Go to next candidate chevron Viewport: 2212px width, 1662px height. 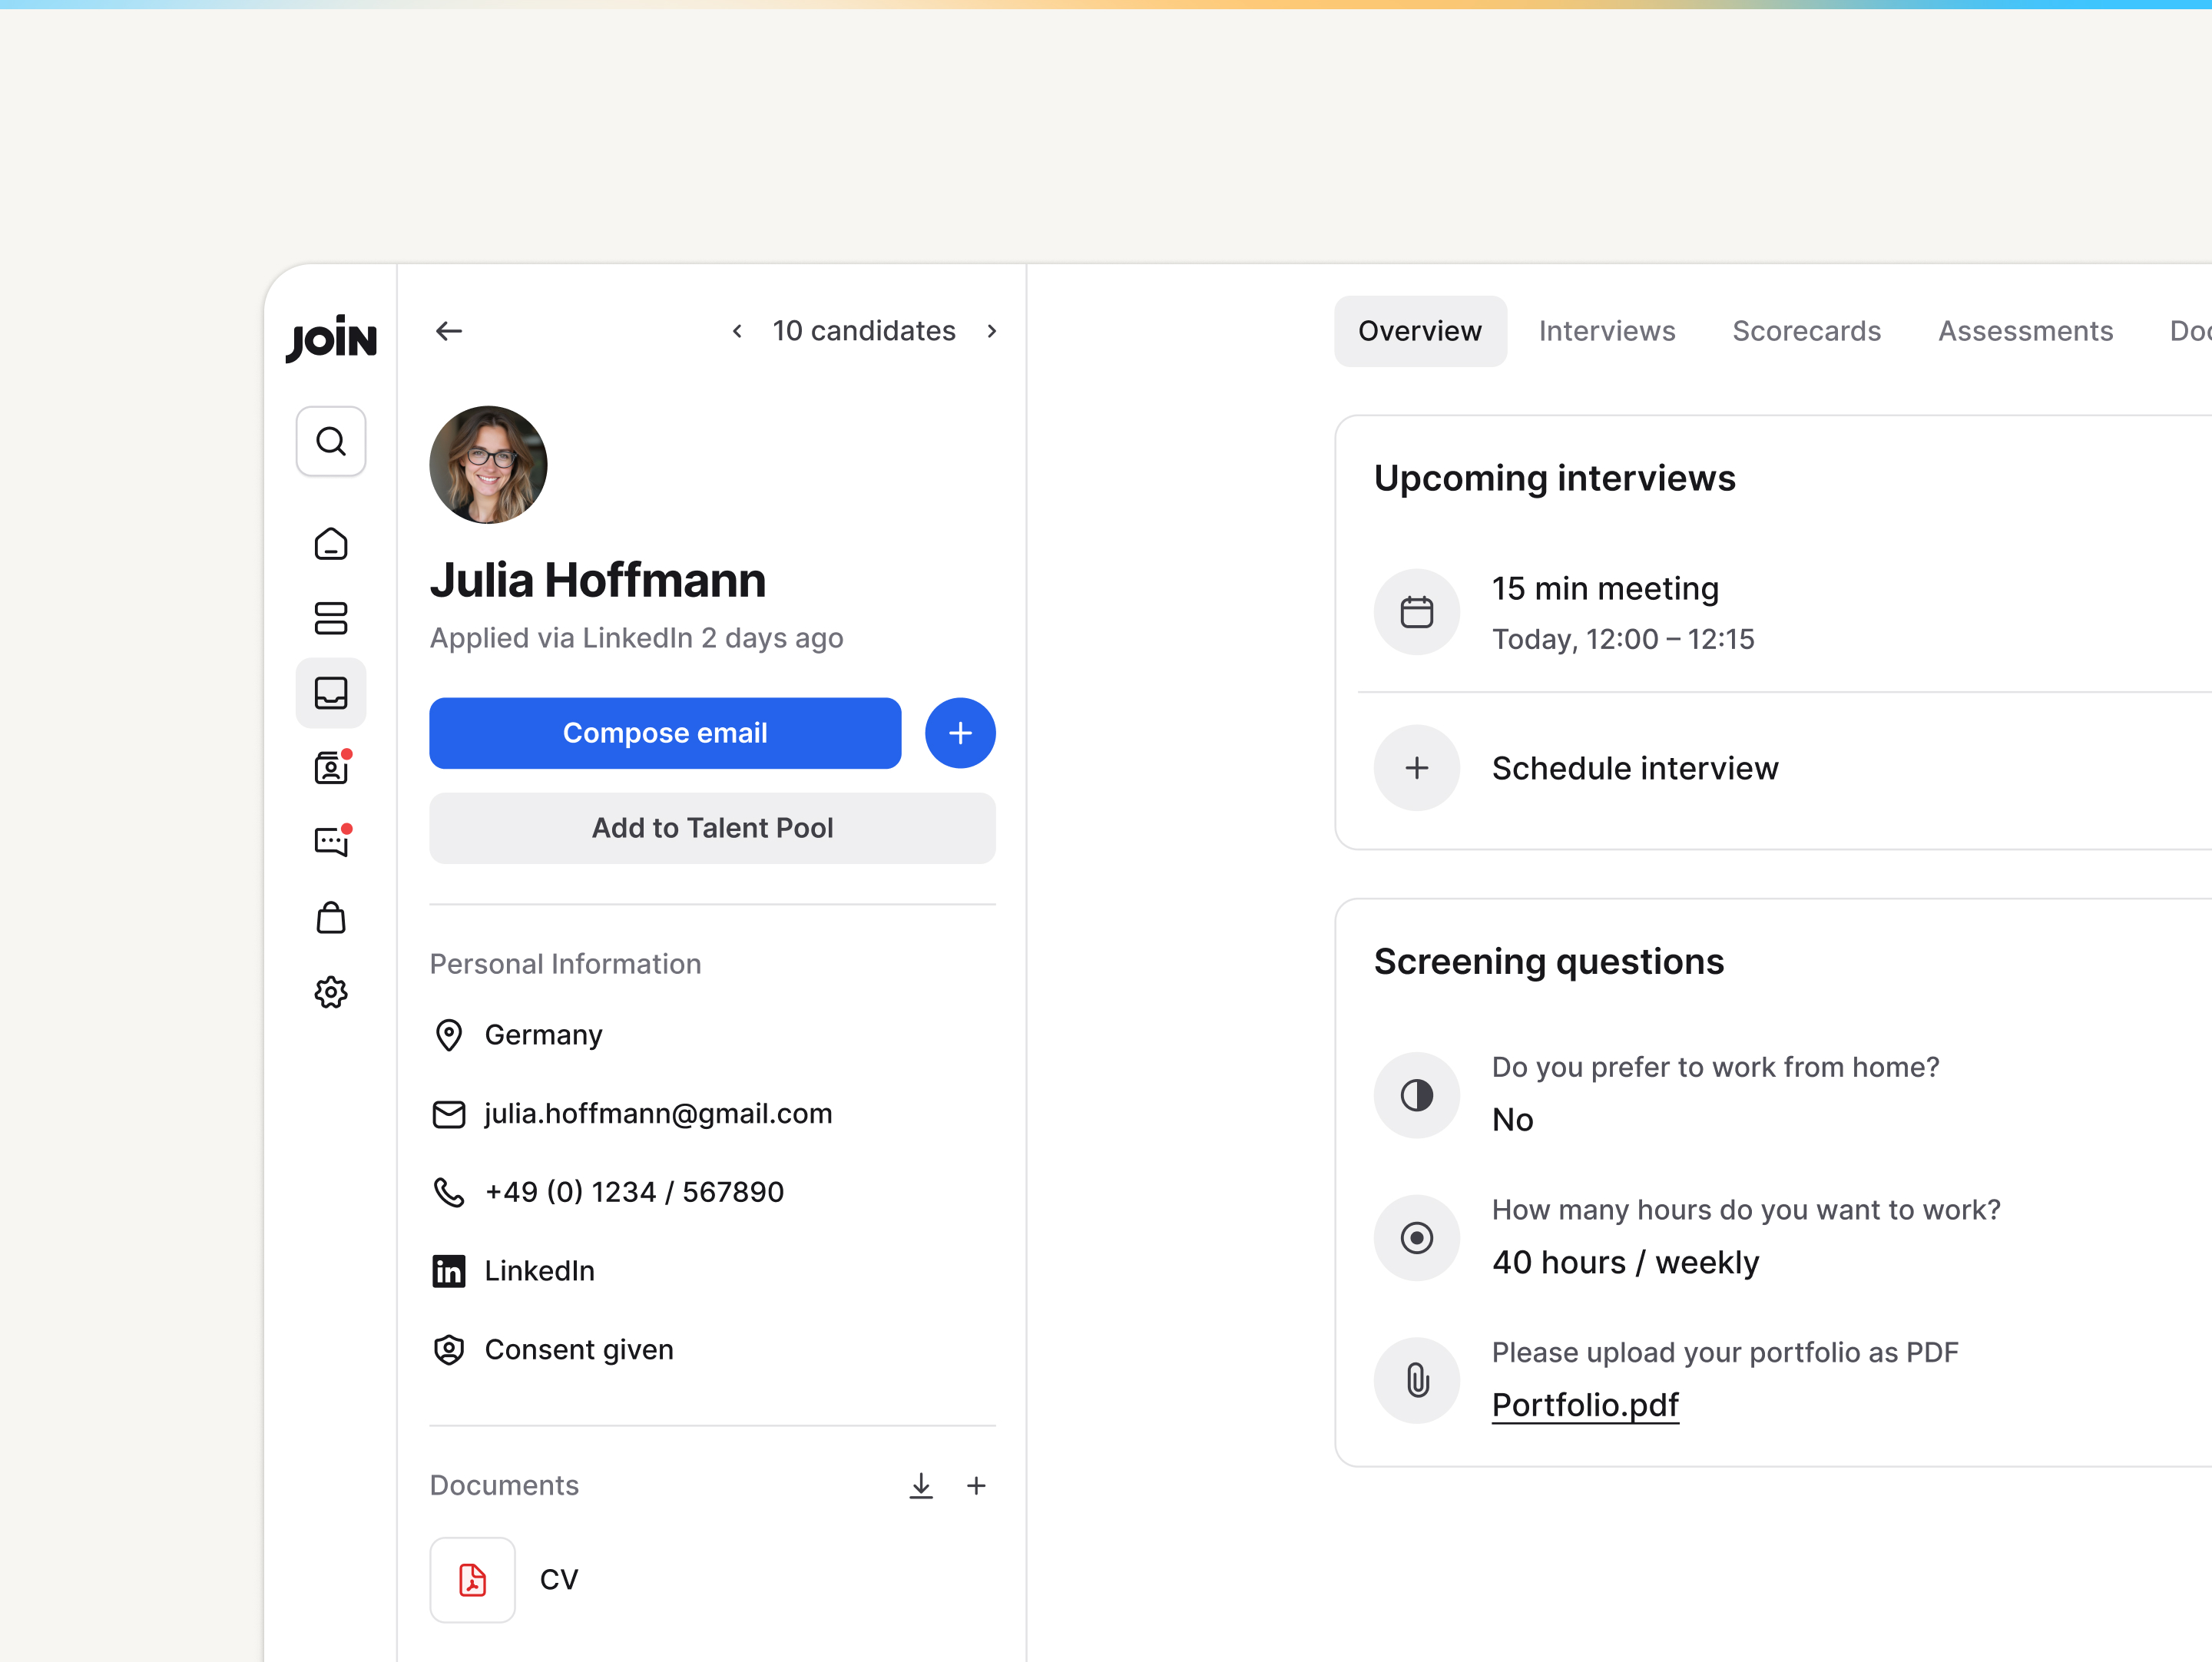(991, 331)
